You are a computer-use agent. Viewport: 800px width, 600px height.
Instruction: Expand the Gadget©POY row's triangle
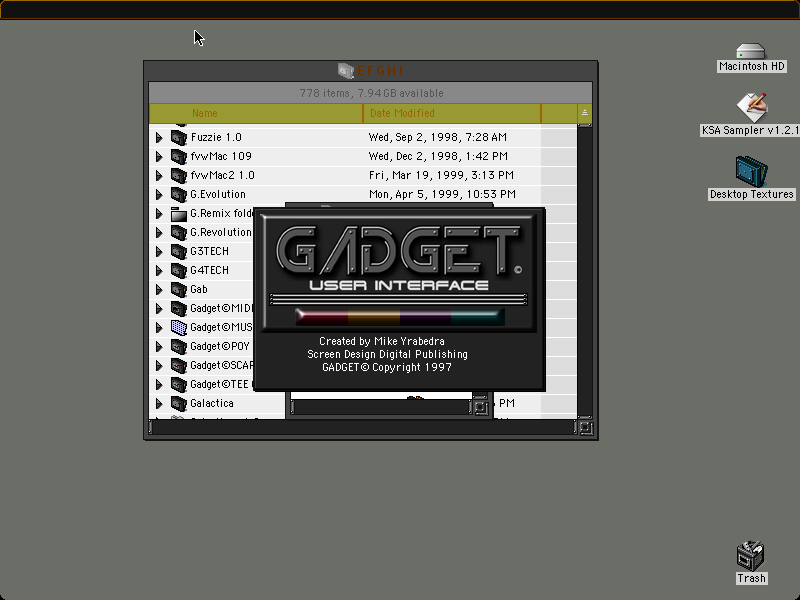click(159, 346)
